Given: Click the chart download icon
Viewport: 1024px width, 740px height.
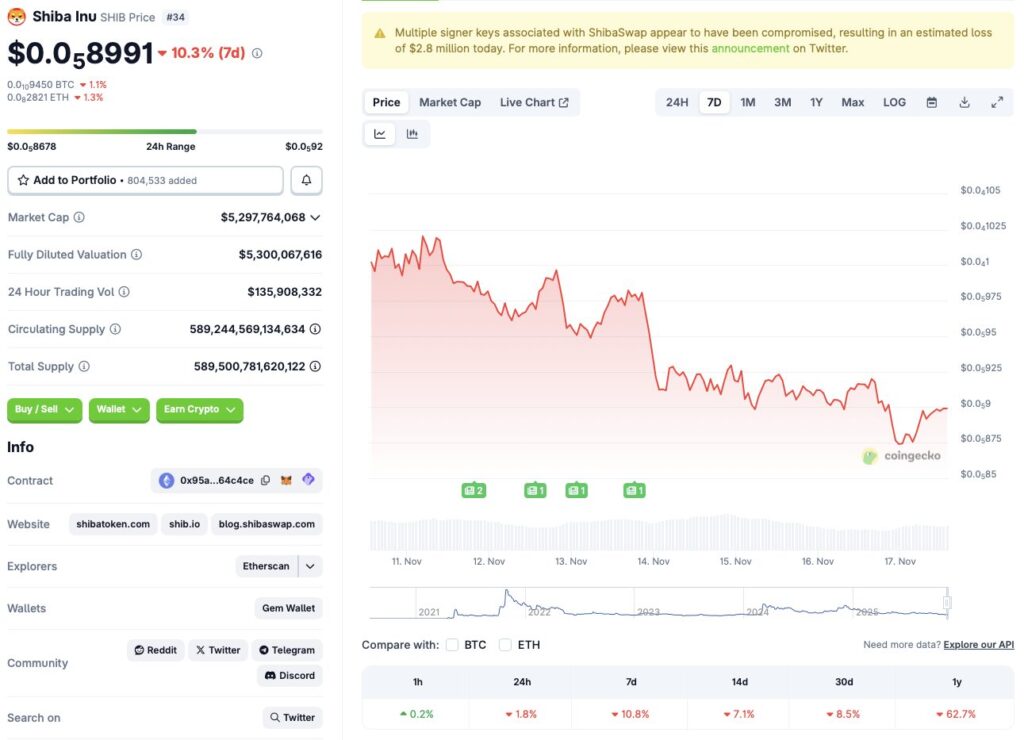Looking at the screenshot, I should coord(963,102).
